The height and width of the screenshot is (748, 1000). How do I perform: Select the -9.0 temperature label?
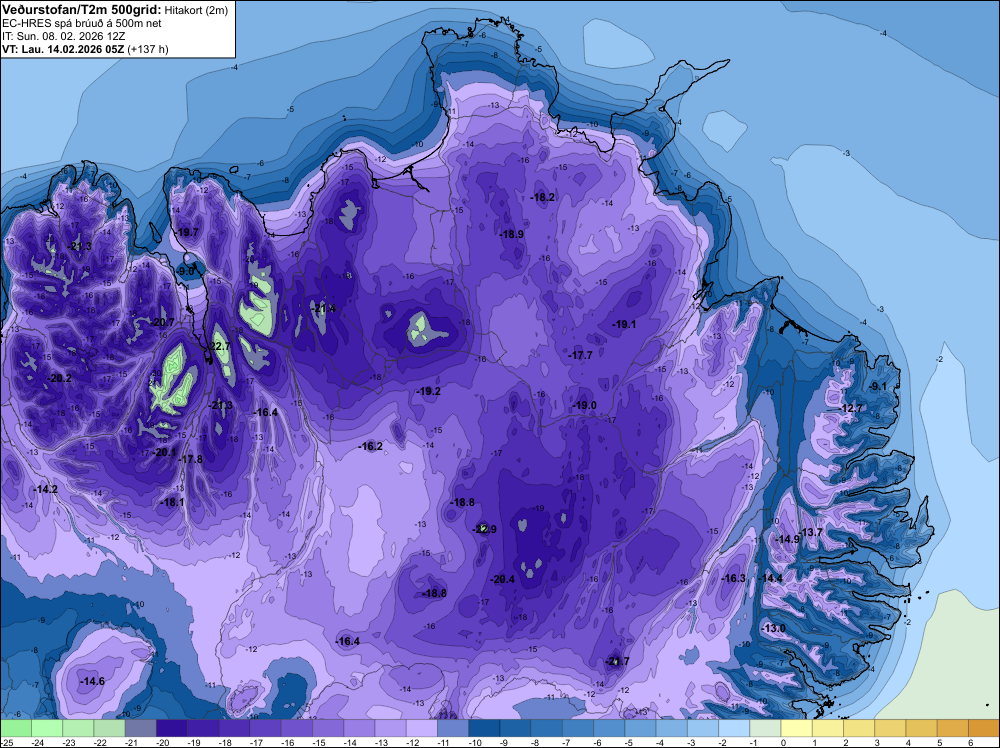pos(185,271)
